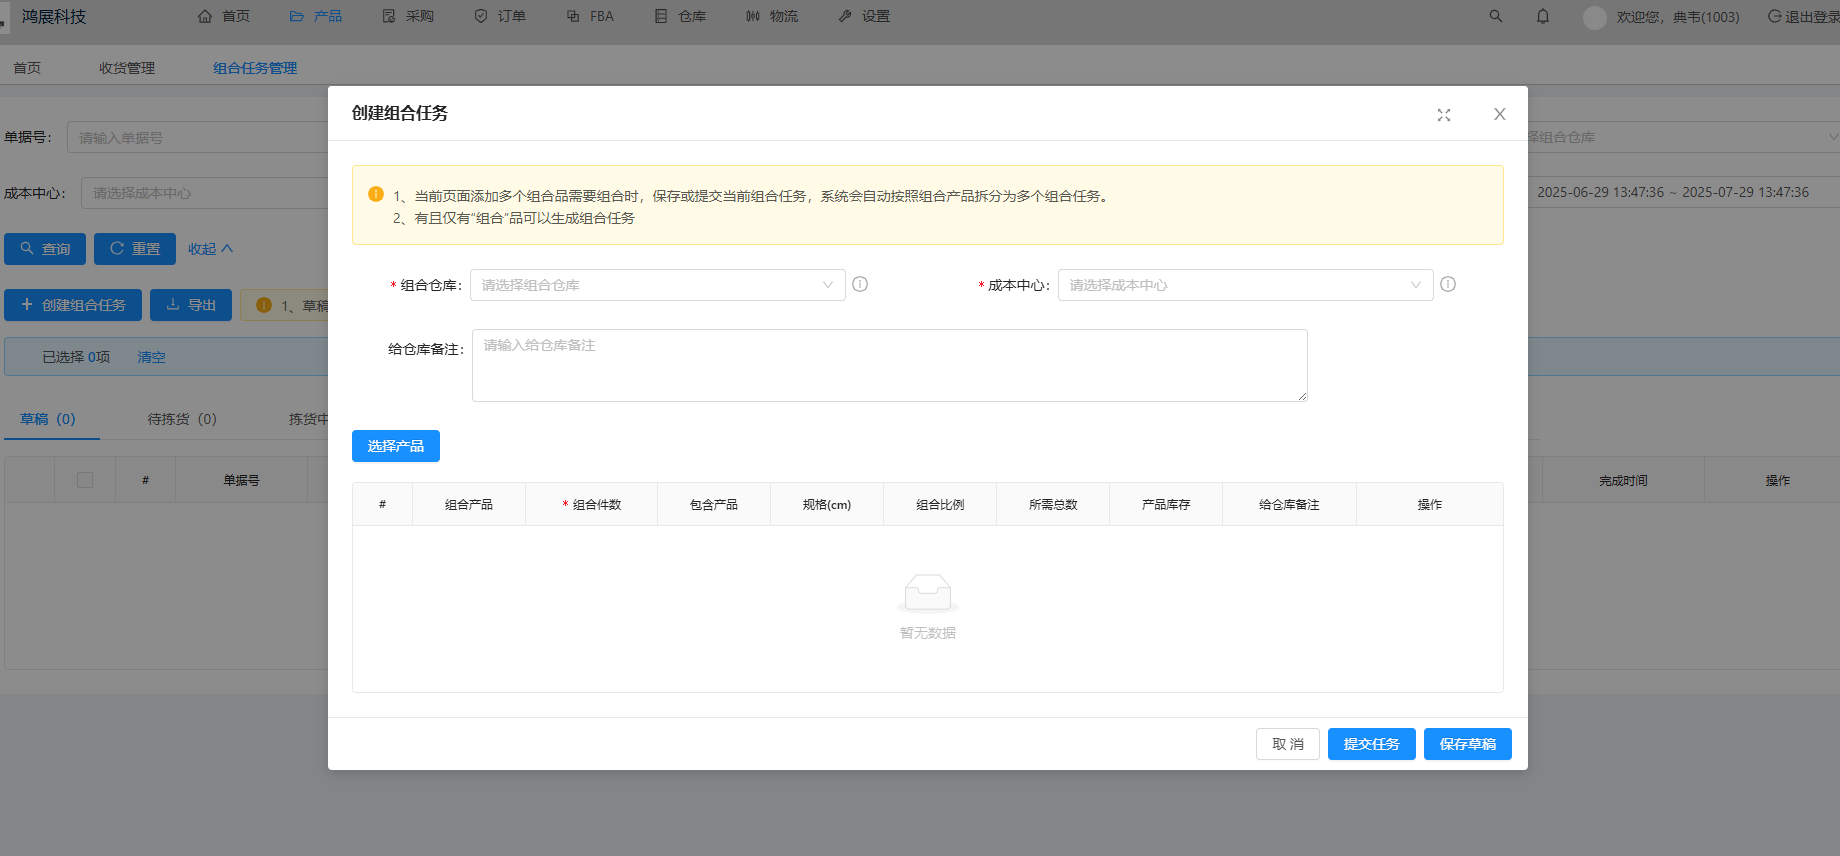Open the 组合仓库 dropdown in dialog
This screenshot has height=856, width=1840.
(657, 285)
